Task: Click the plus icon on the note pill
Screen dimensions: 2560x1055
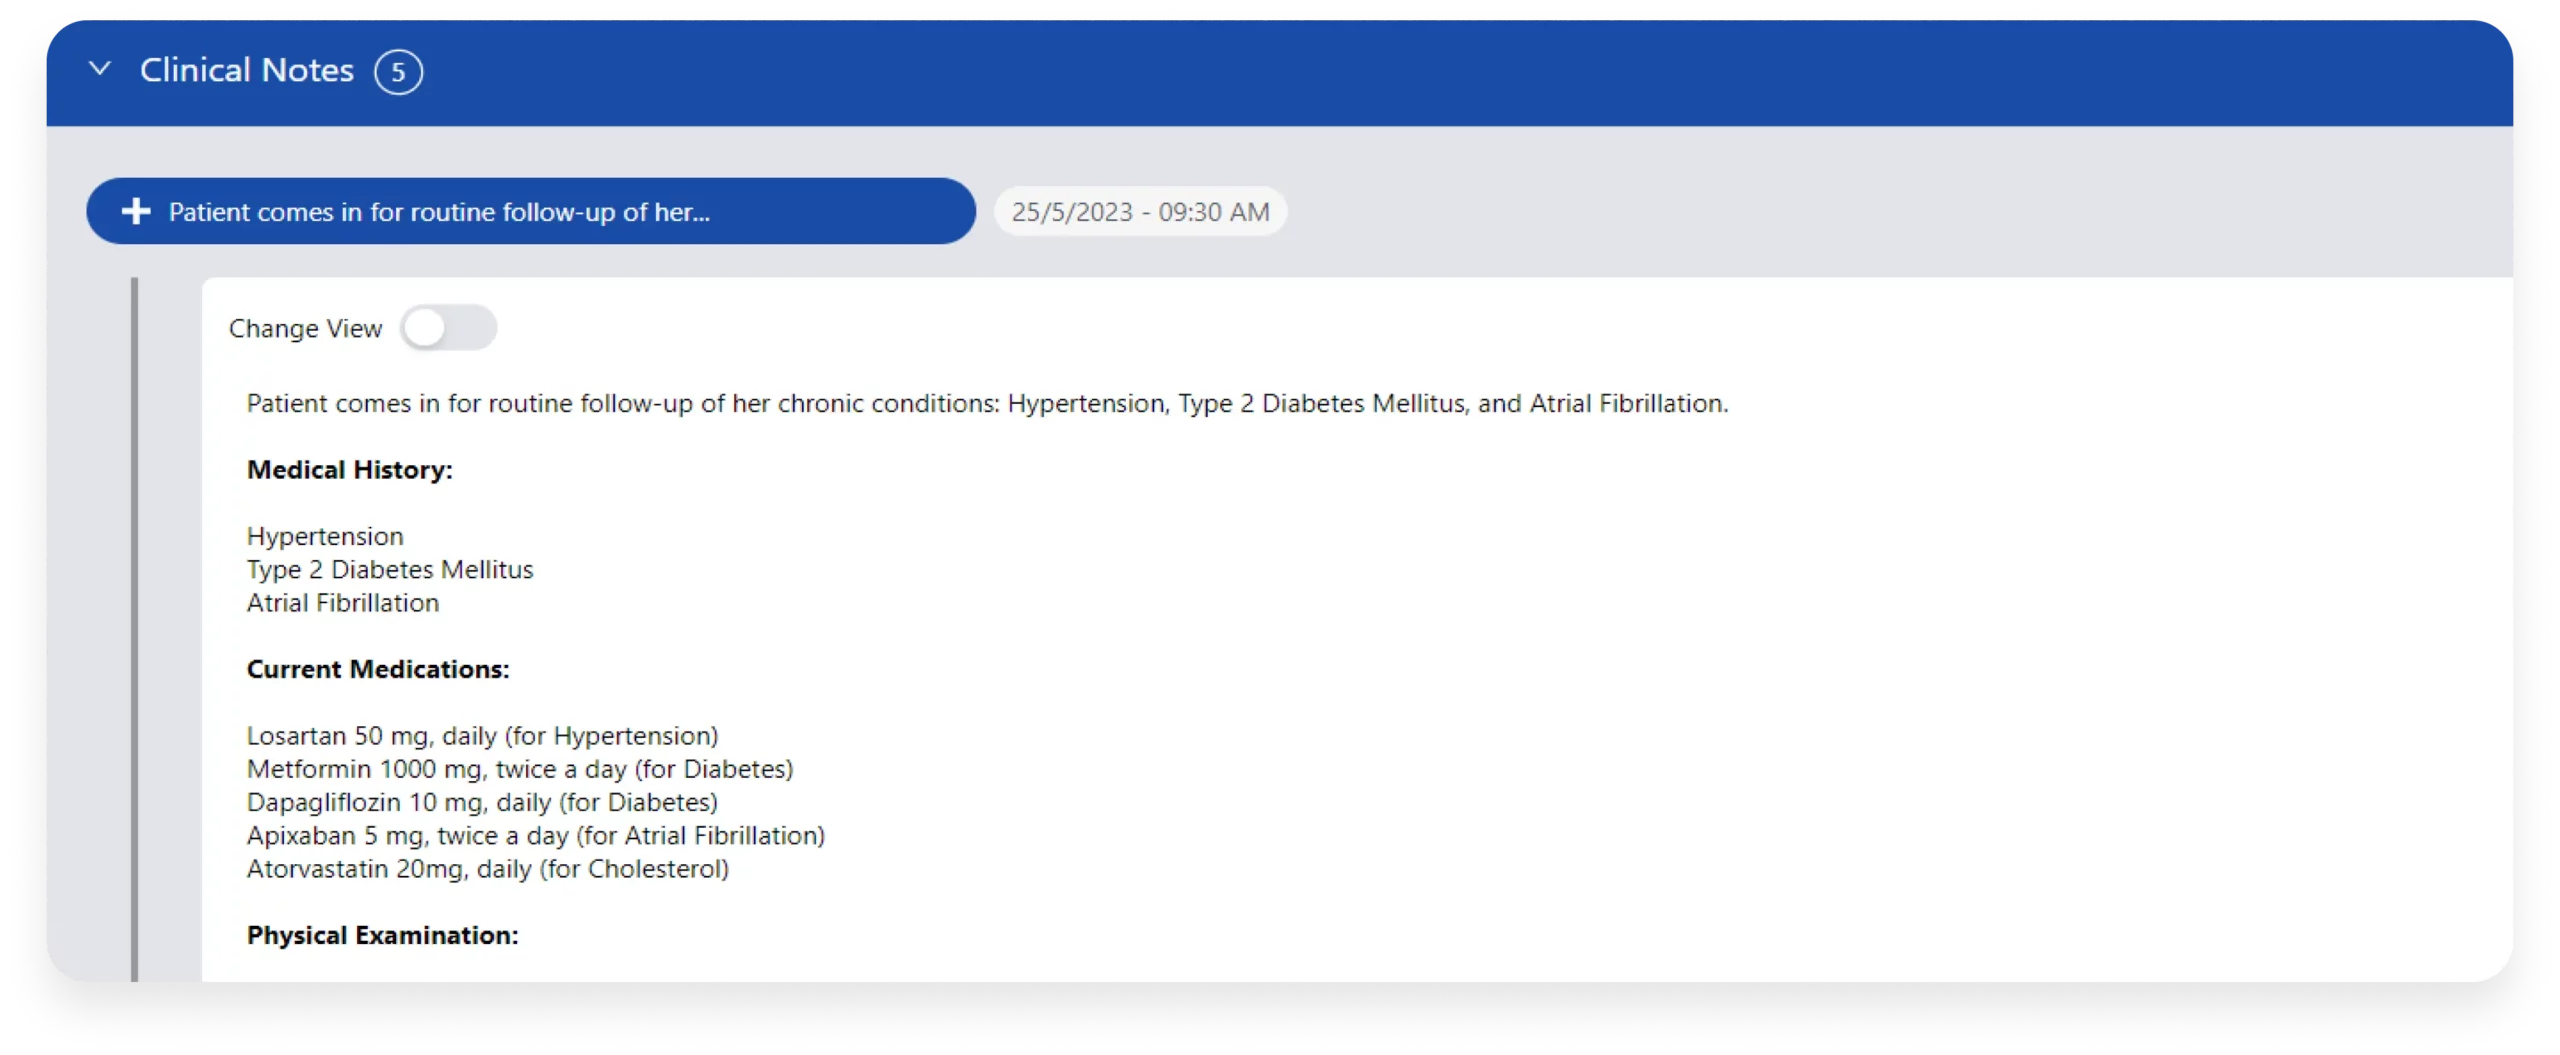Action: pos(136,212)
